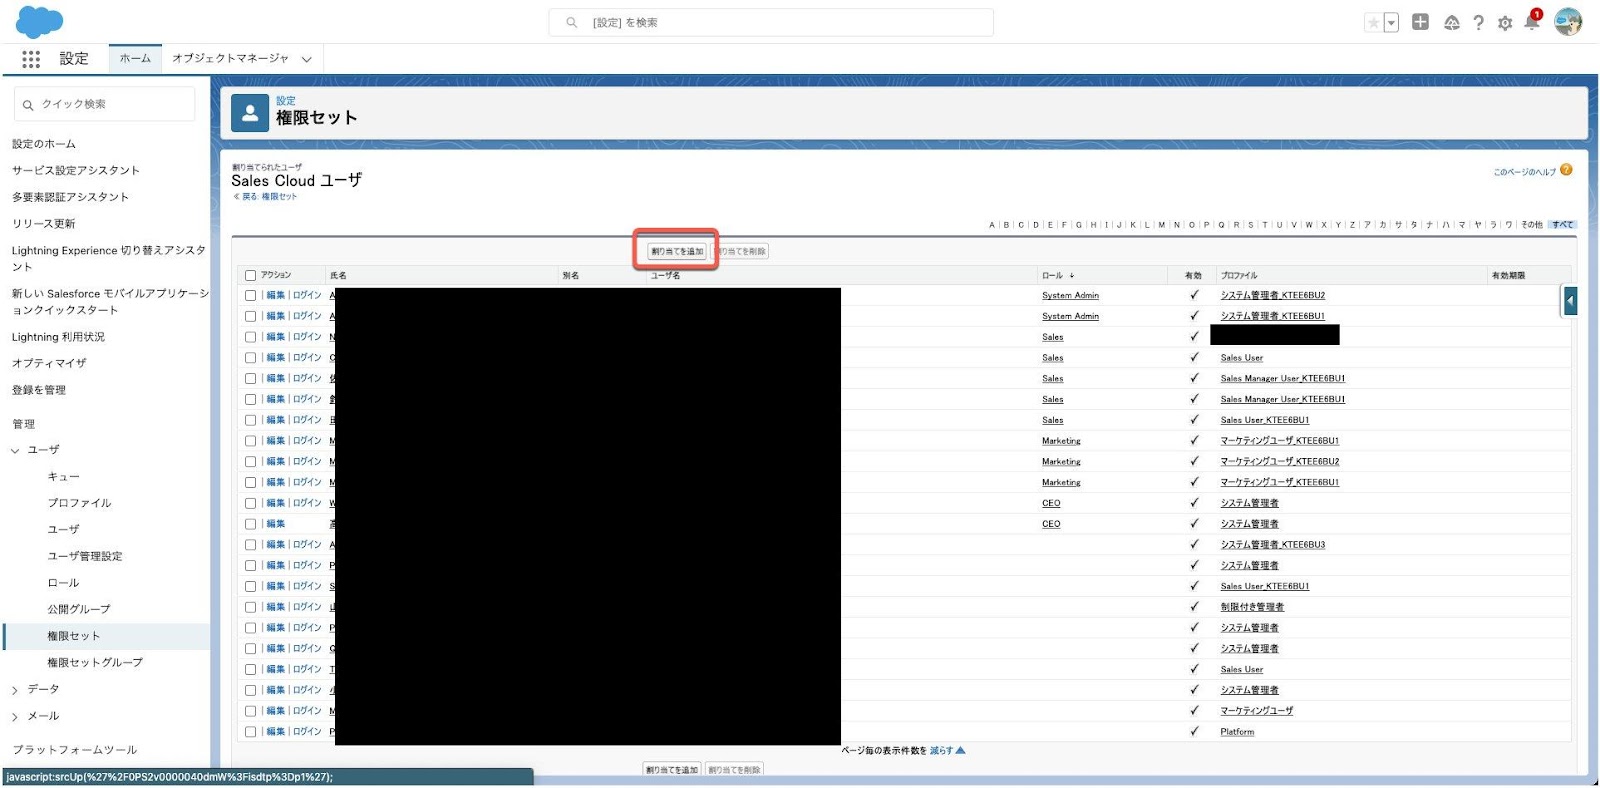Open ロール in sidebar
Screen dimensions: 1600x788
click(x=63, y=583)
